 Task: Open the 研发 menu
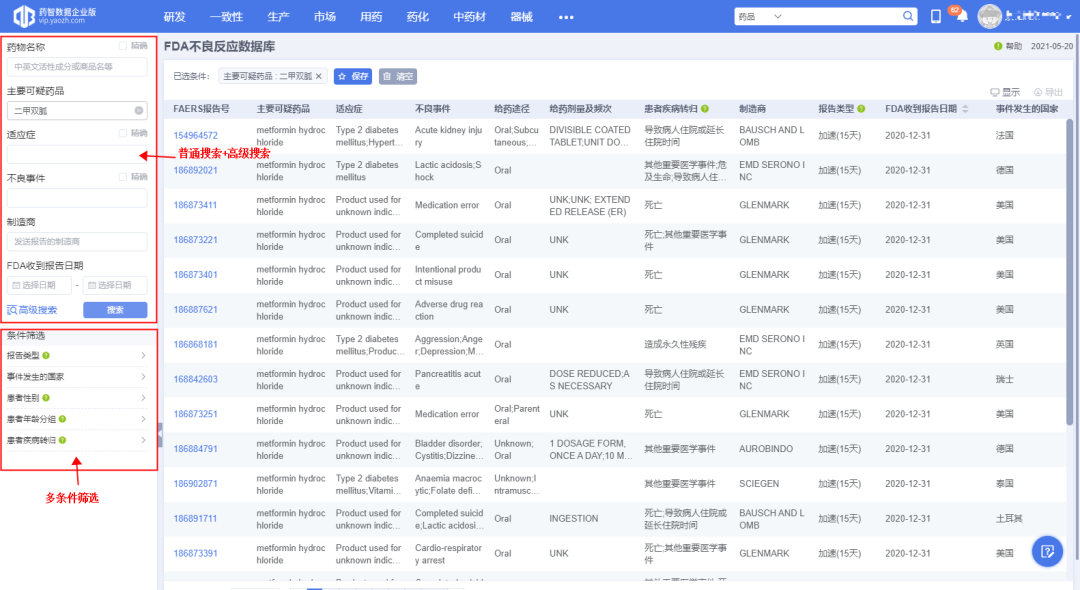(x=175, y=17)
